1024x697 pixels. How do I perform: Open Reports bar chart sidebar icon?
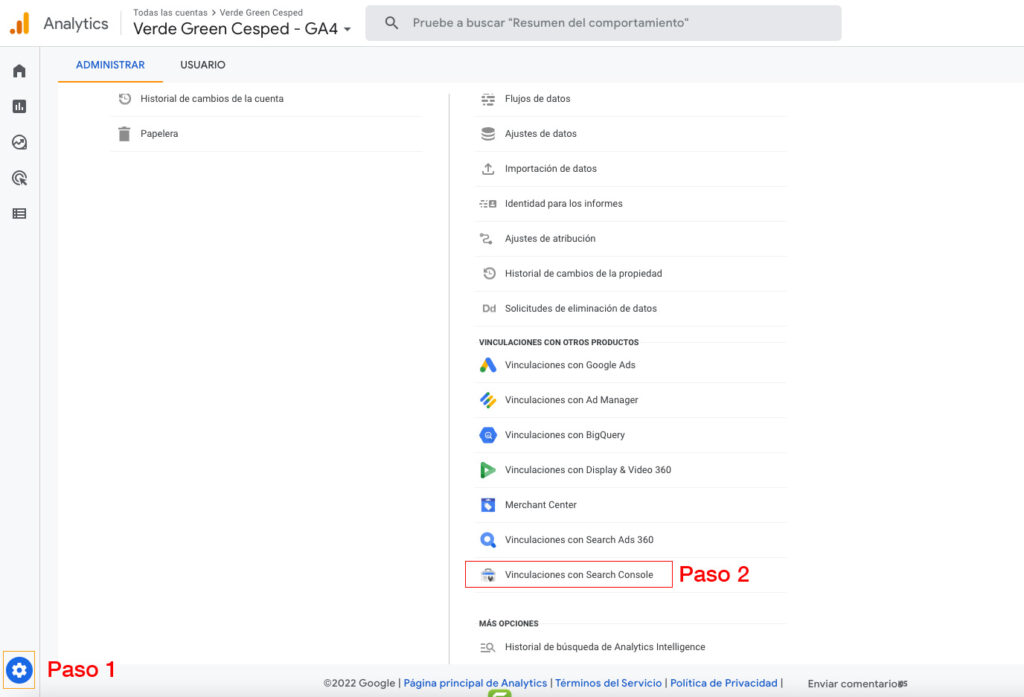coord(19,106)
